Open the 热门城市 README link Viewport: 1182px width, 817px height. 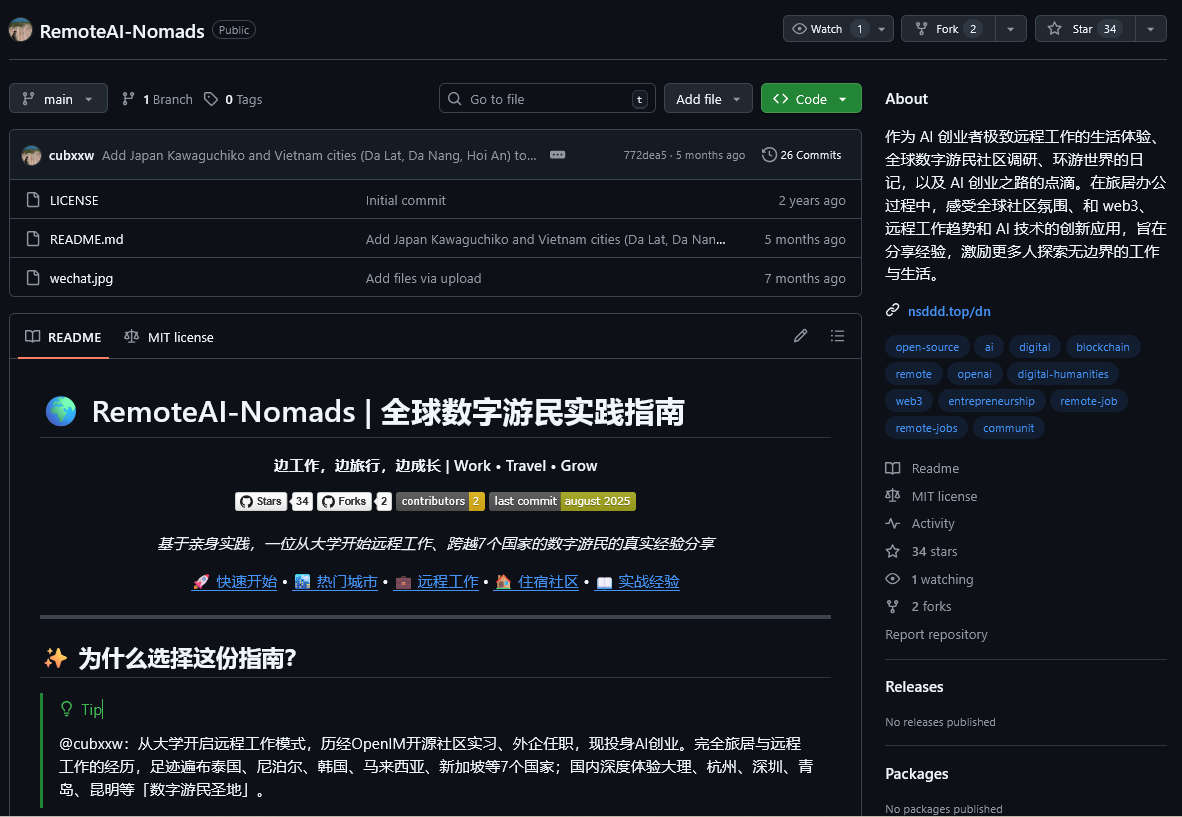click(x=335, y=582)
